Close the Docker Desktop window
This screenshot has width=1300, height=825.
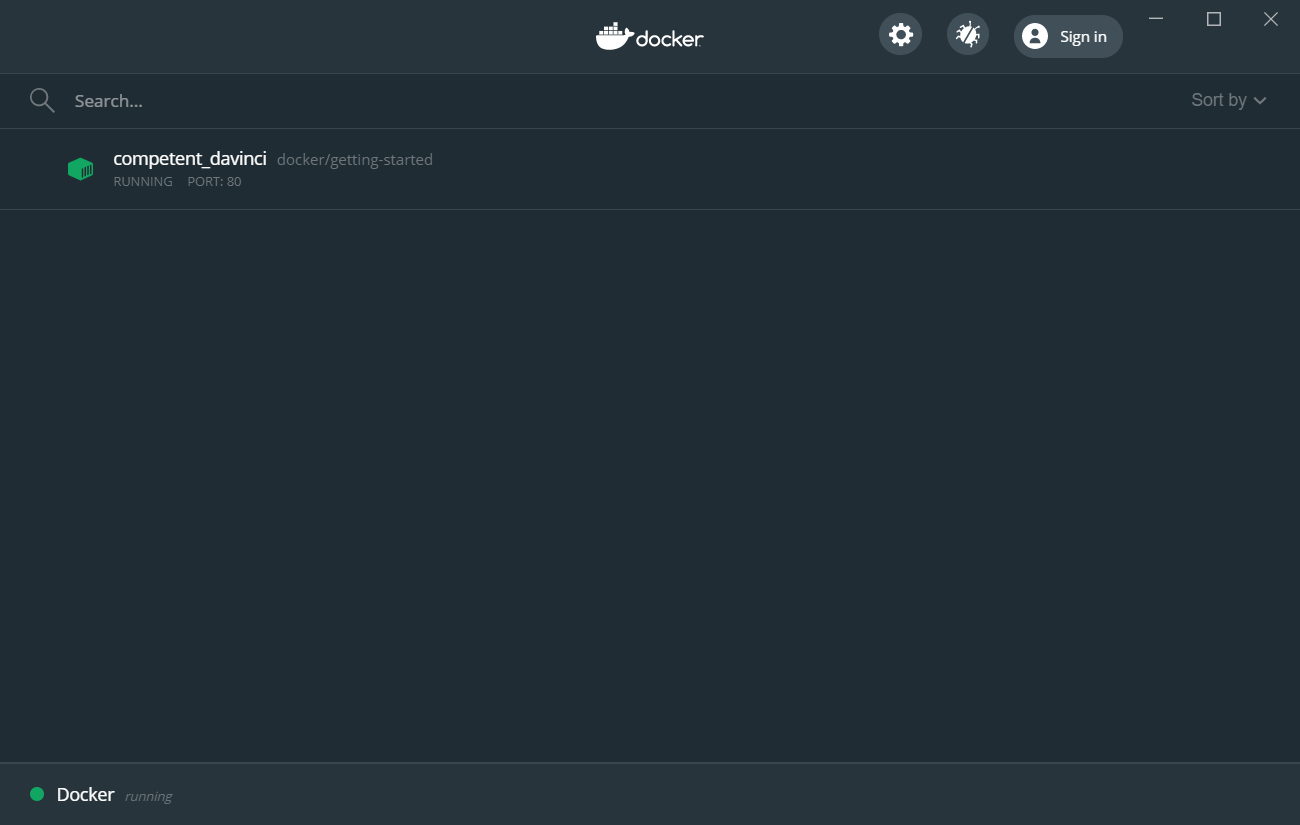pos(1271,19)
